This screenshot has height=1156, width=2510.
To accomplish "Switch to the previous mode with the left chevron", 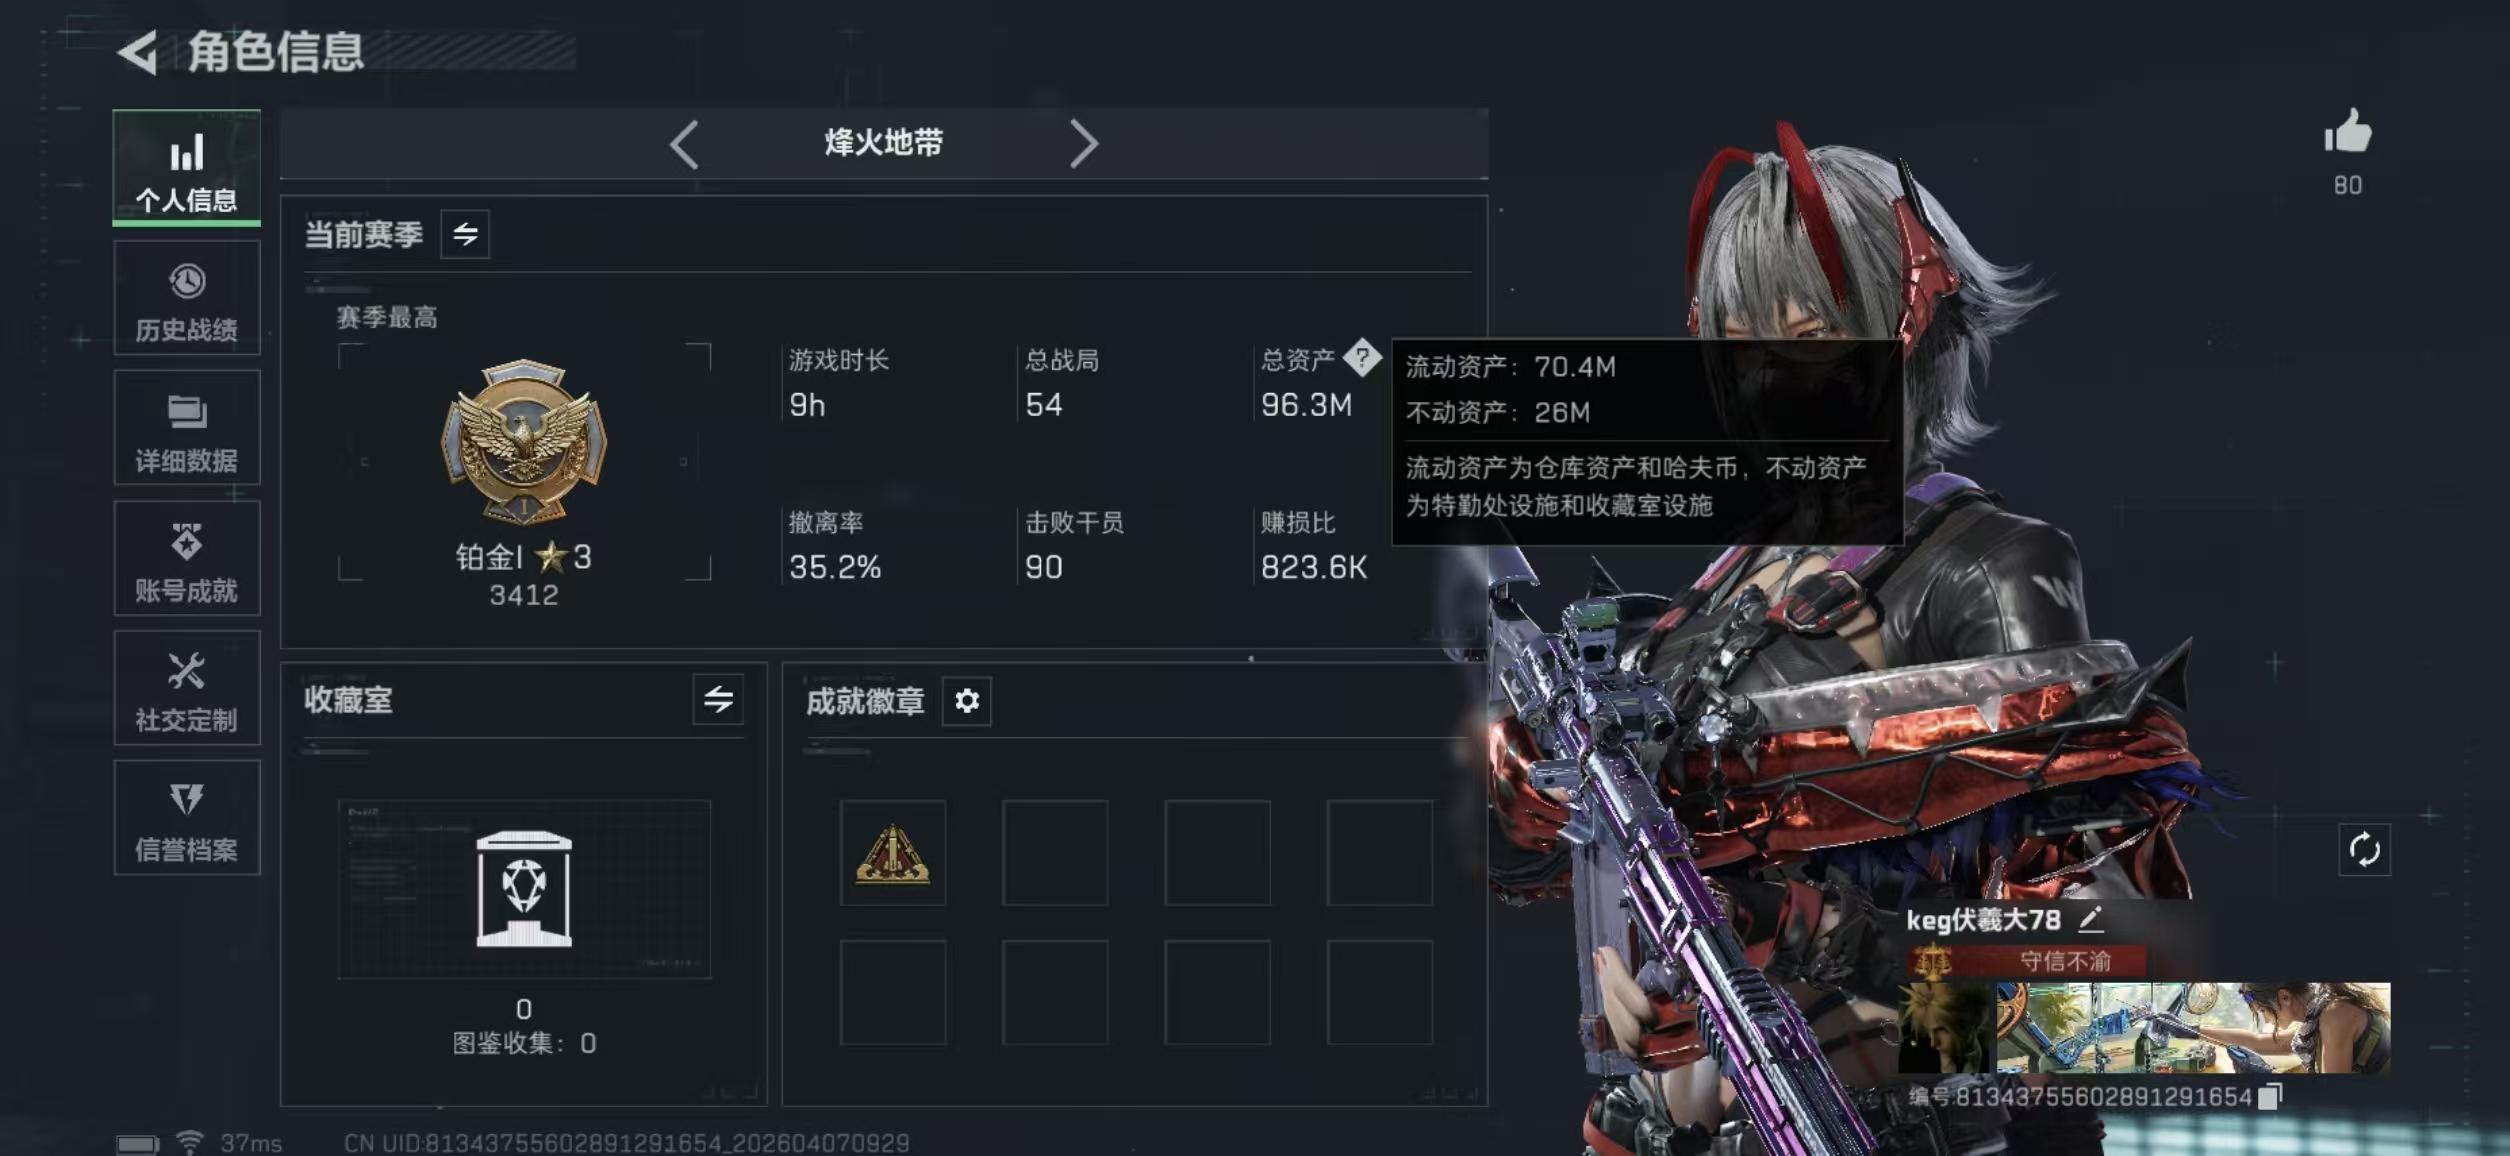I will point(684,144).
